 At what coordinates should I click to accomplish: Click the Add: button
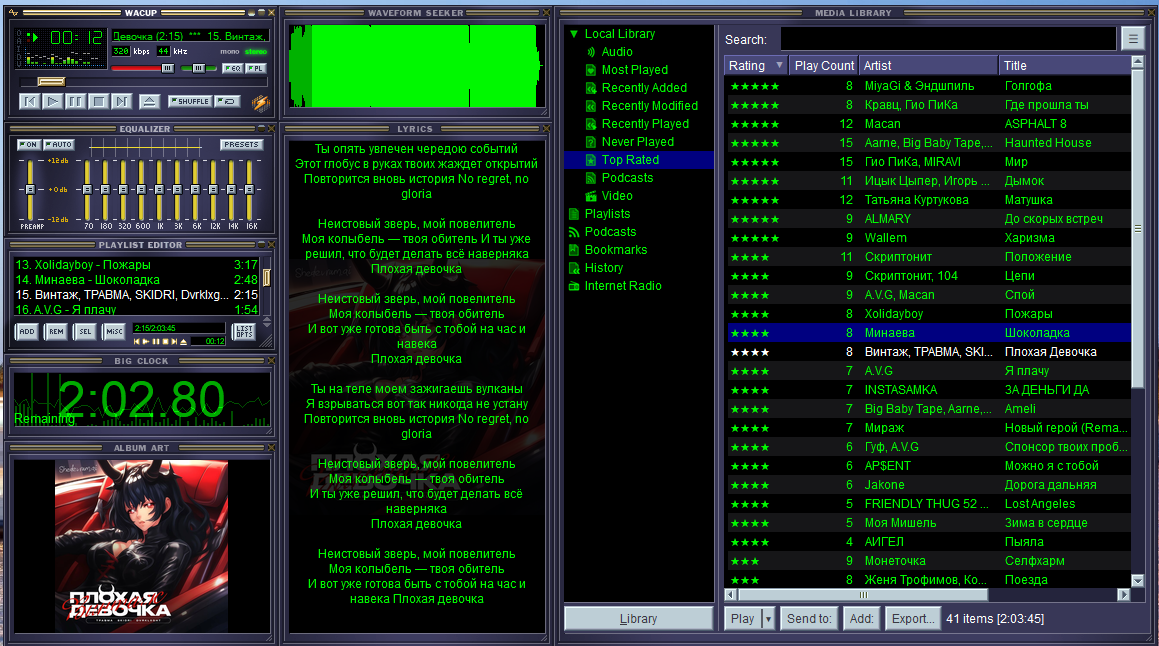tap(861, 619)
